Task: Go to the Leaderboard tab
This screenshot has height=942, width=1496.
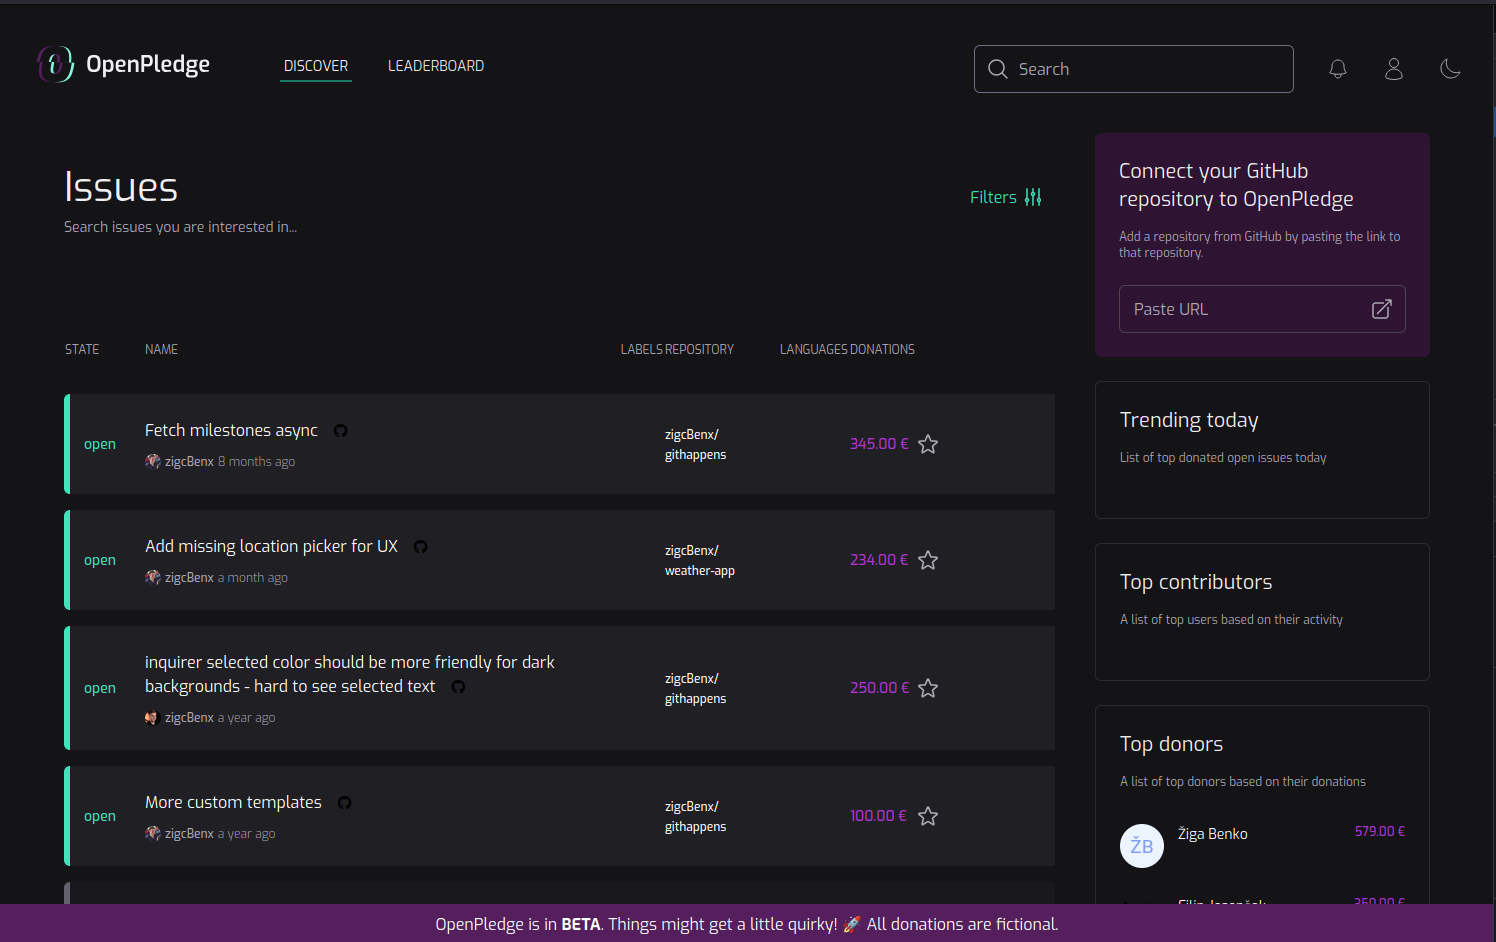Action: click(436, 66)
